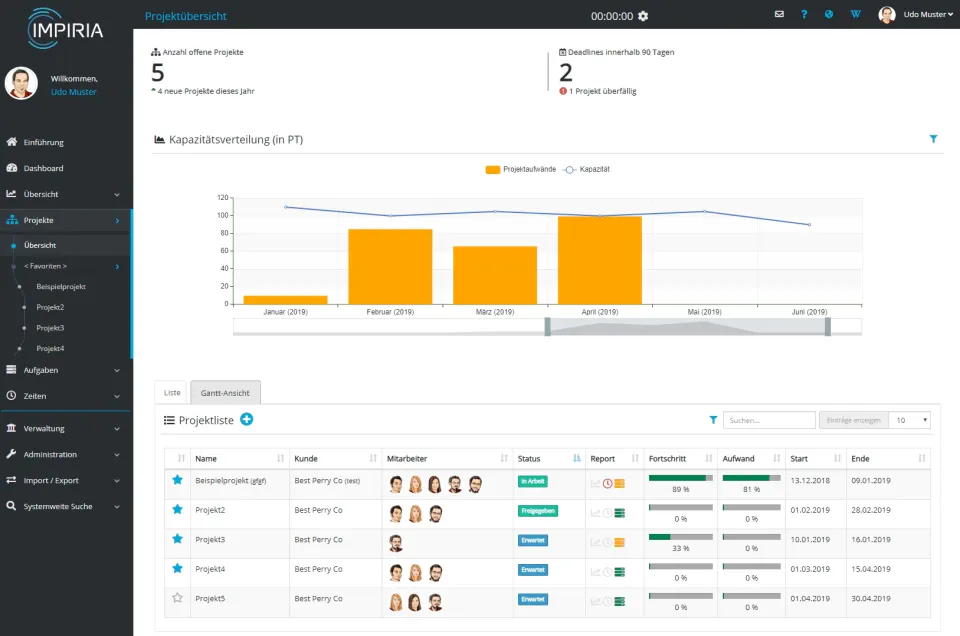Click the help question mark icon
This screenshot has width=960, height=636.
pyautogui.click(x=804, y=14)
